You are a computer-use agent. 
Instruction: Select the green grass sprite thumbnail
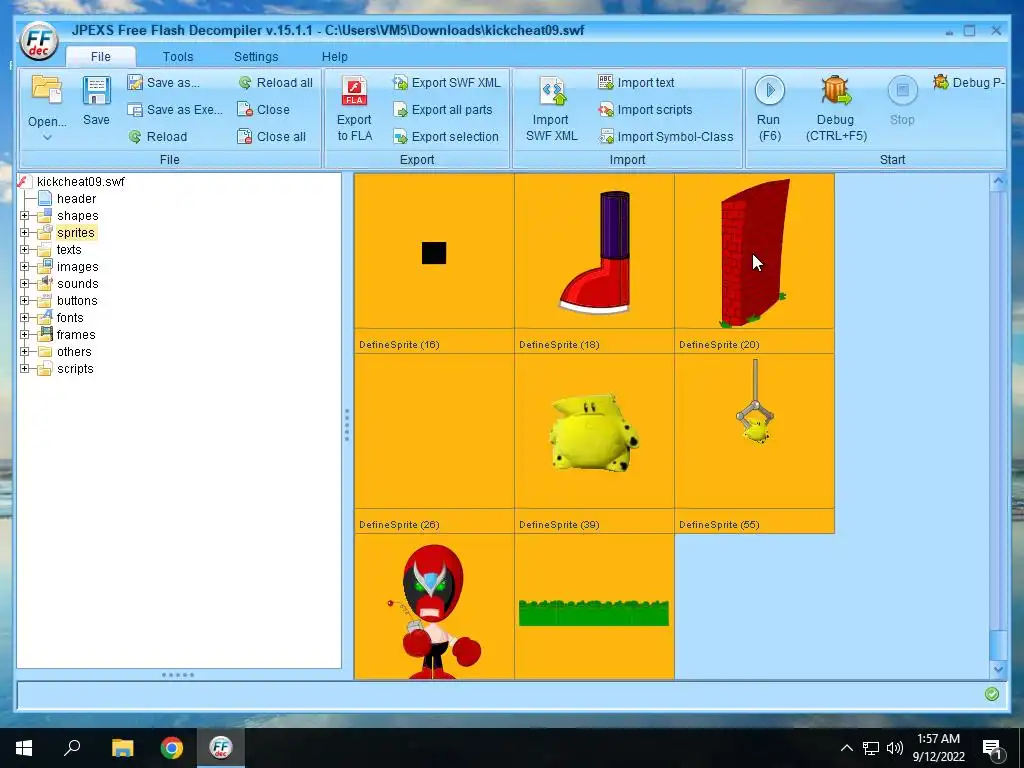point(594,607)
